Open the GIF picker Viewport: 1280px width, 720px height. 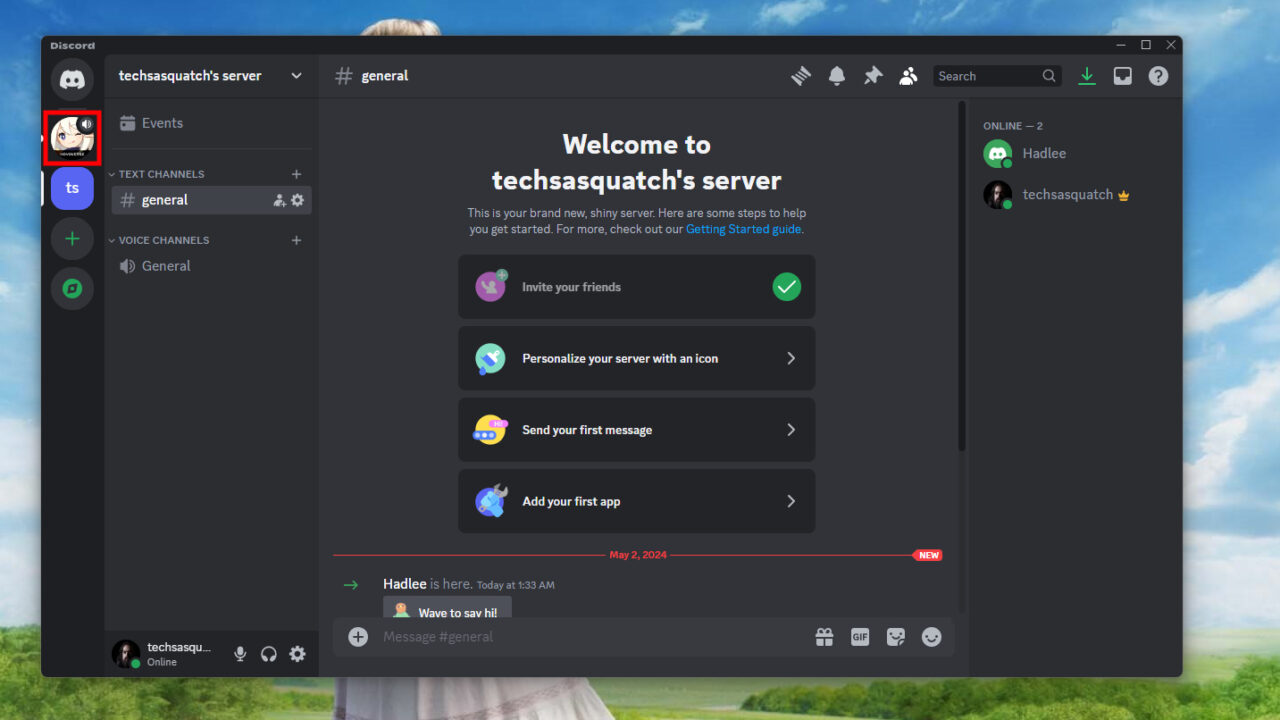pos(859,636)
